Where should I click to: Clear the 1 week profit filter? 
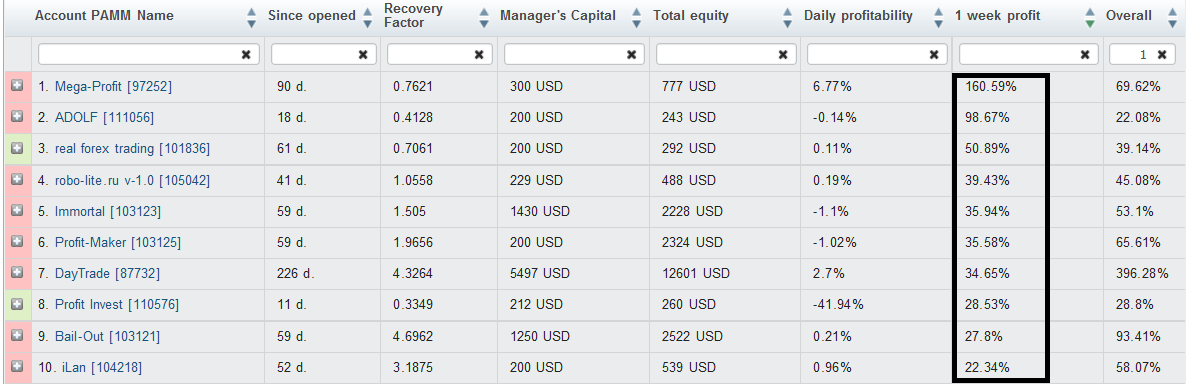[1085, 54]
